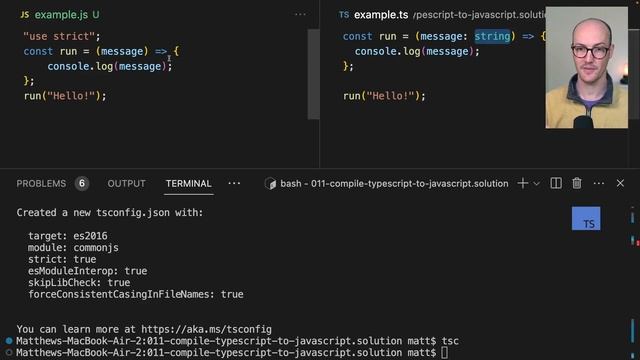
Task: Click the webcam video overlay of presenter
Action: (x=587, y=67)
